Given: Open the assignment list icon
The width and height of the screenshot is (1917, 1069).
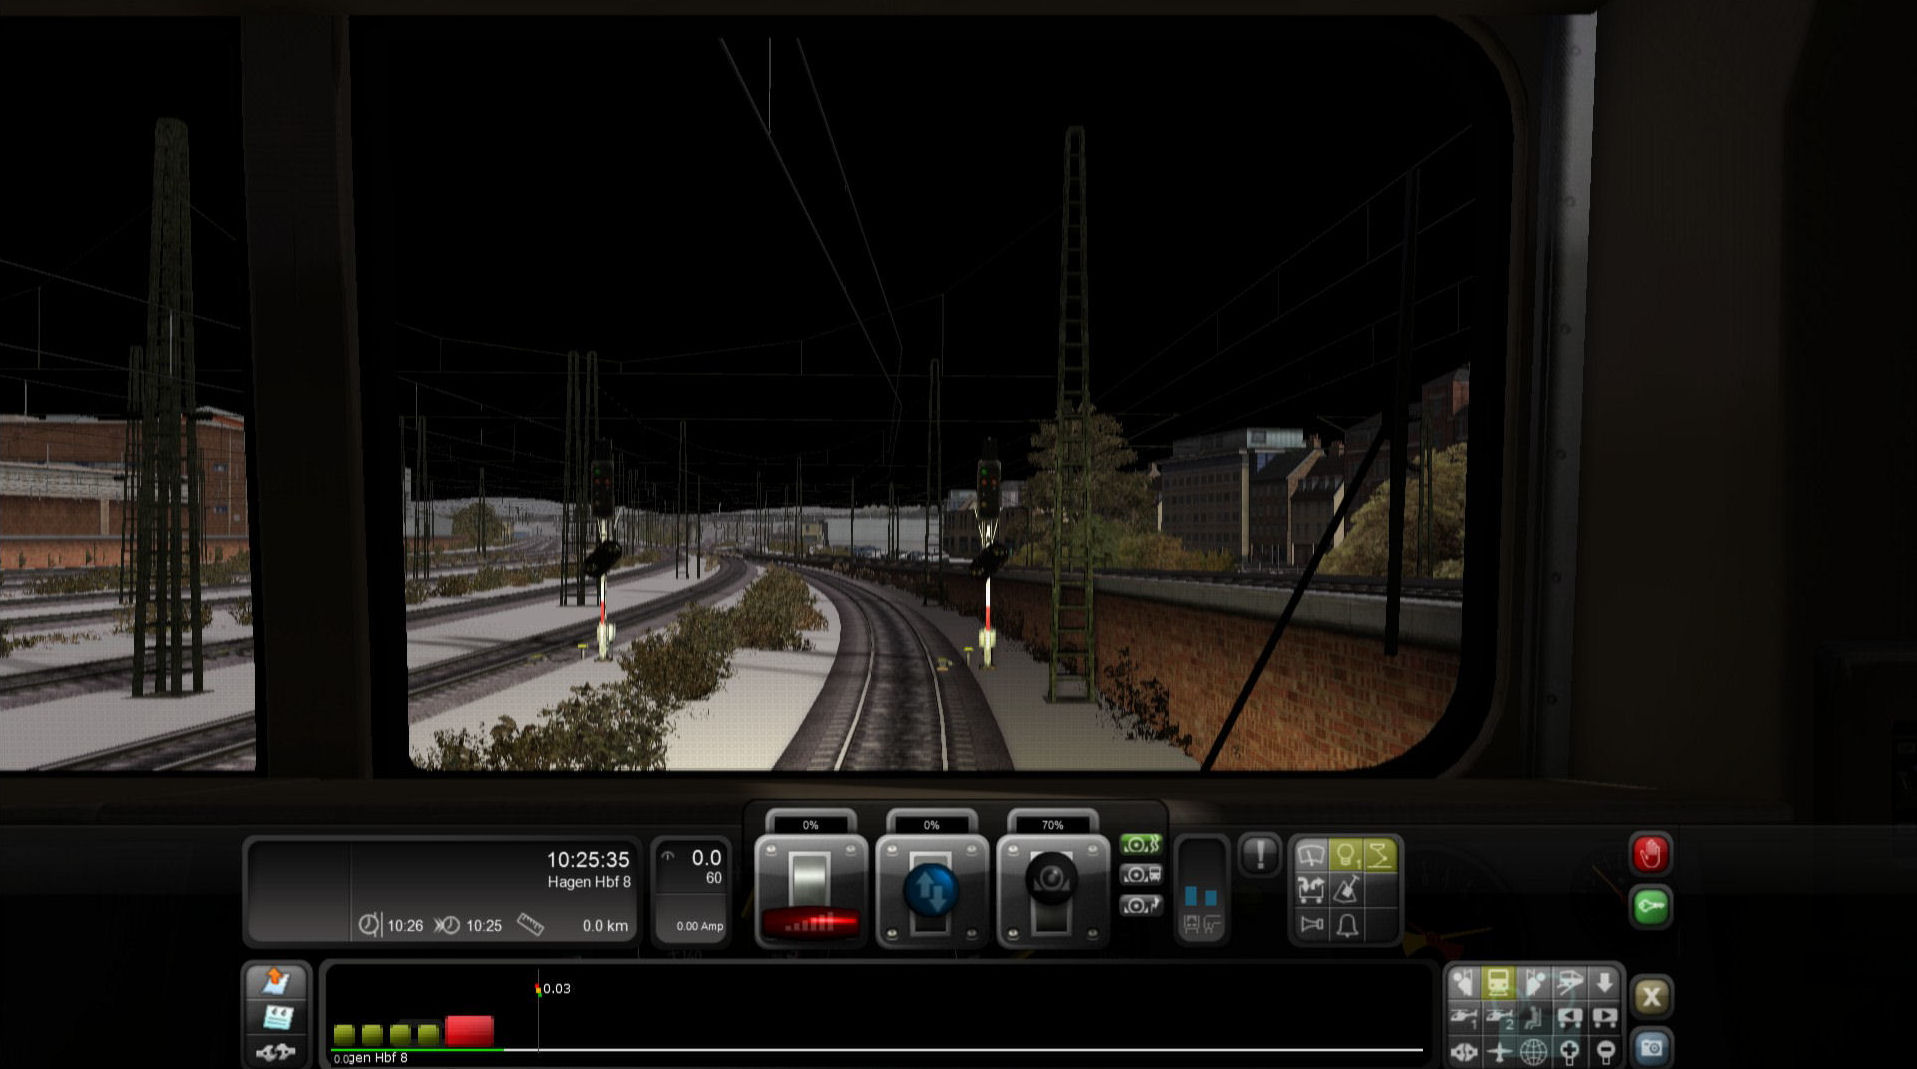Looking at the screenshot, I should click(x=276, y=1018).
